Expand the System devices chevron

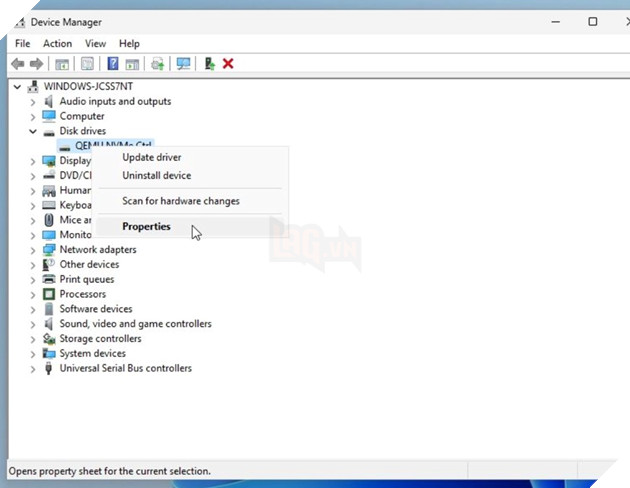[33, 354]
